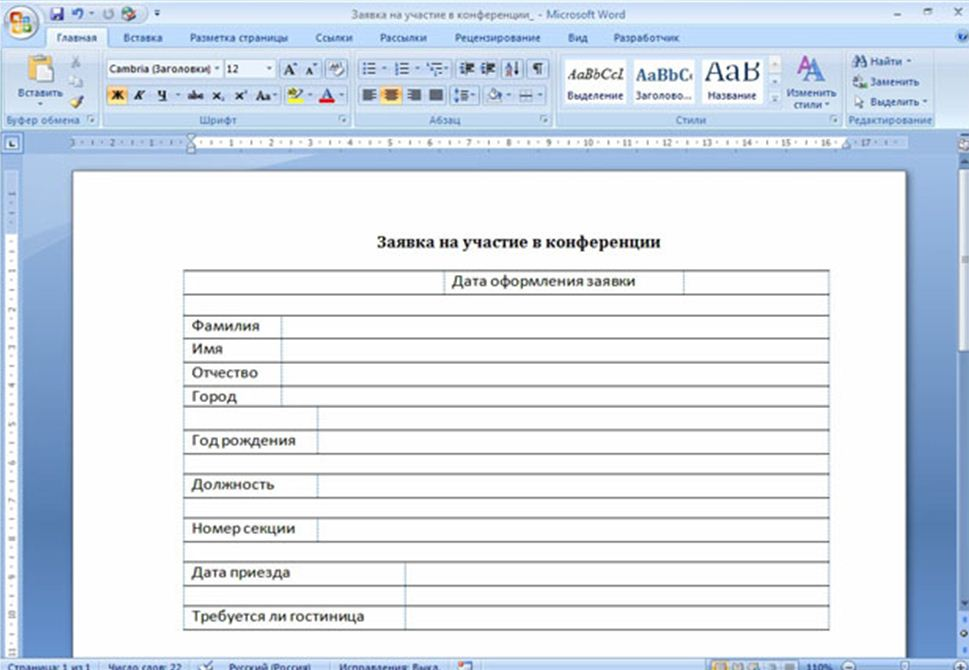Toggle italic (К) formatting
The image size is (969, 670).
click(x=140, y=95)
